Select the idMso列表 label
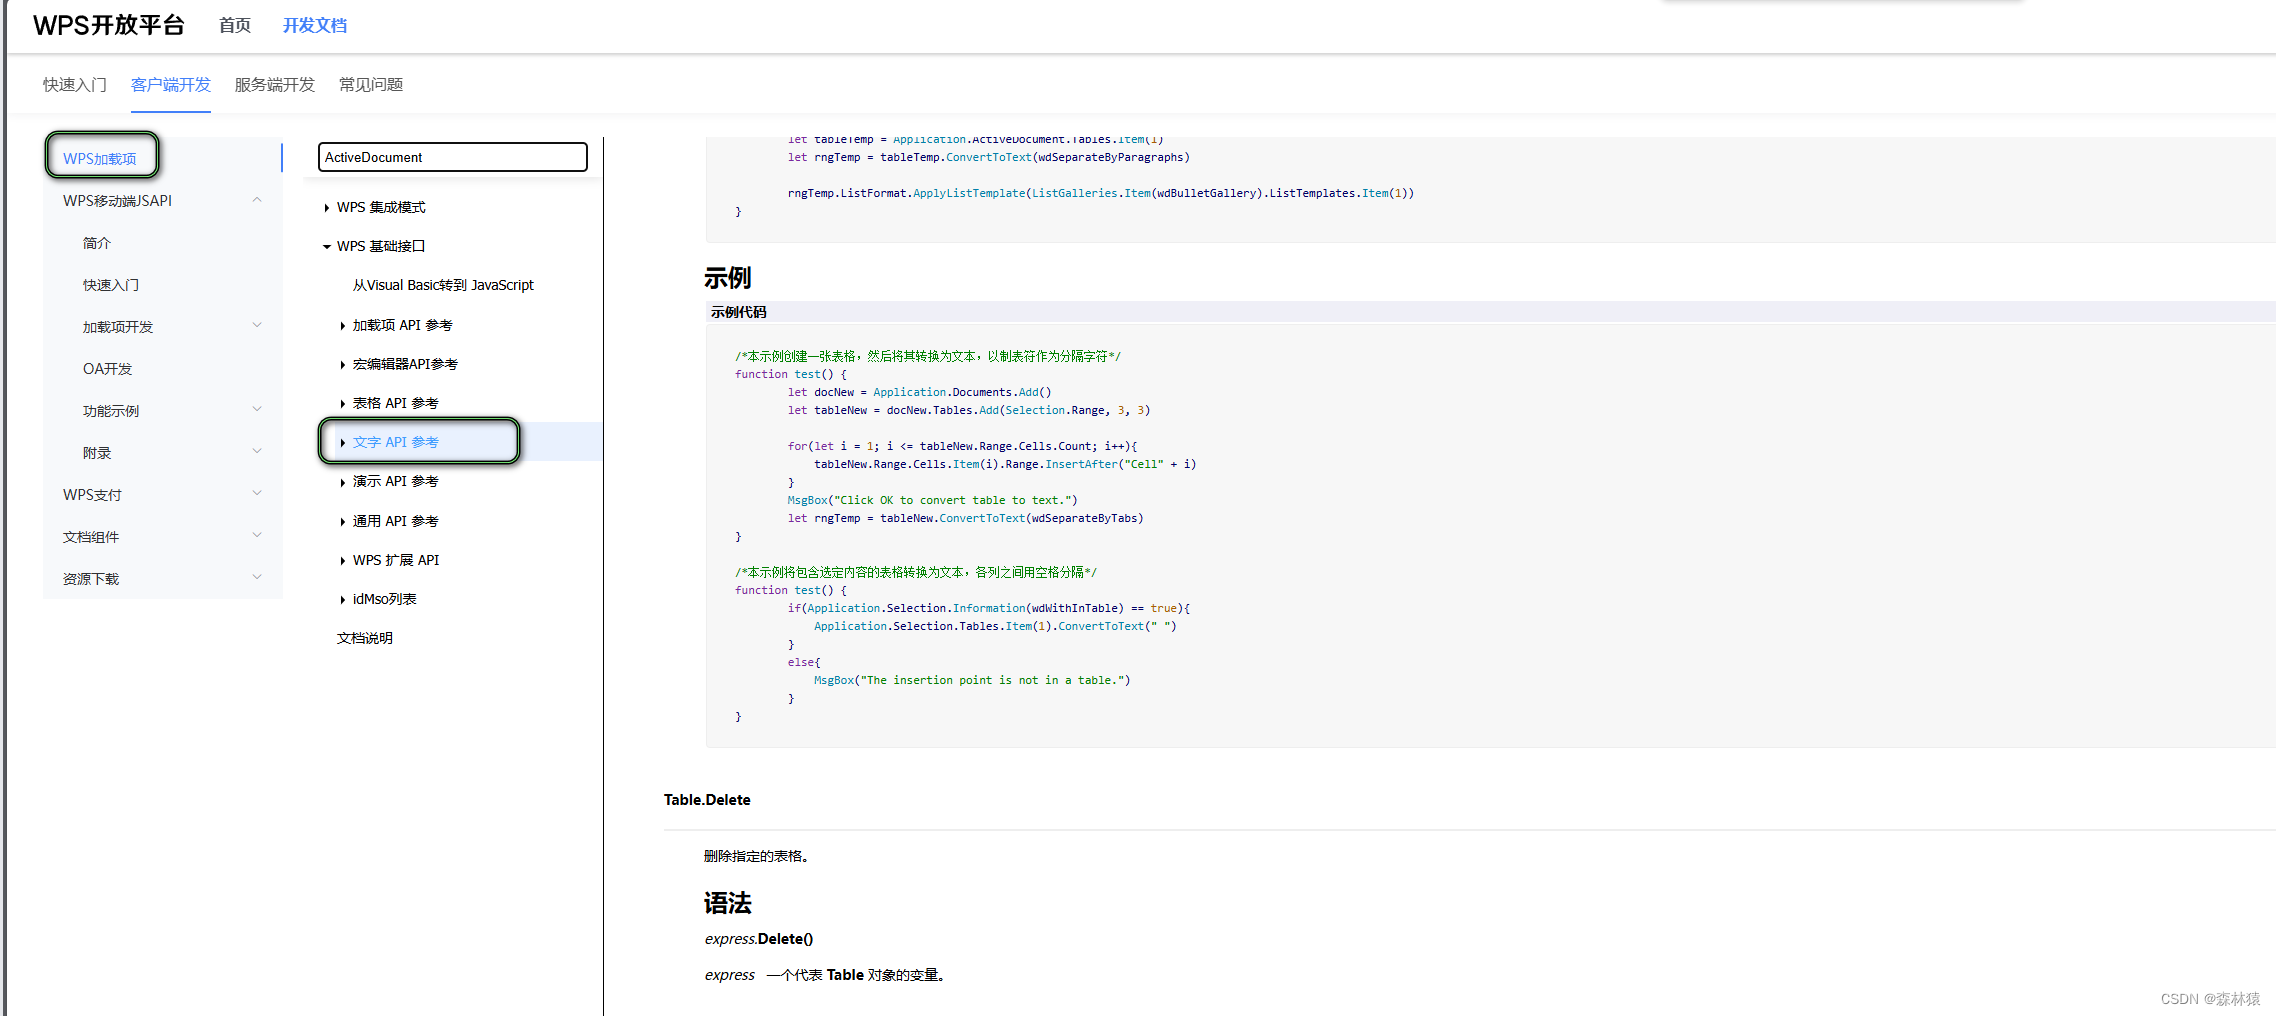The height and width of the screenshot is (1016, 2276). pyautogui.click(x=385, y=599)
